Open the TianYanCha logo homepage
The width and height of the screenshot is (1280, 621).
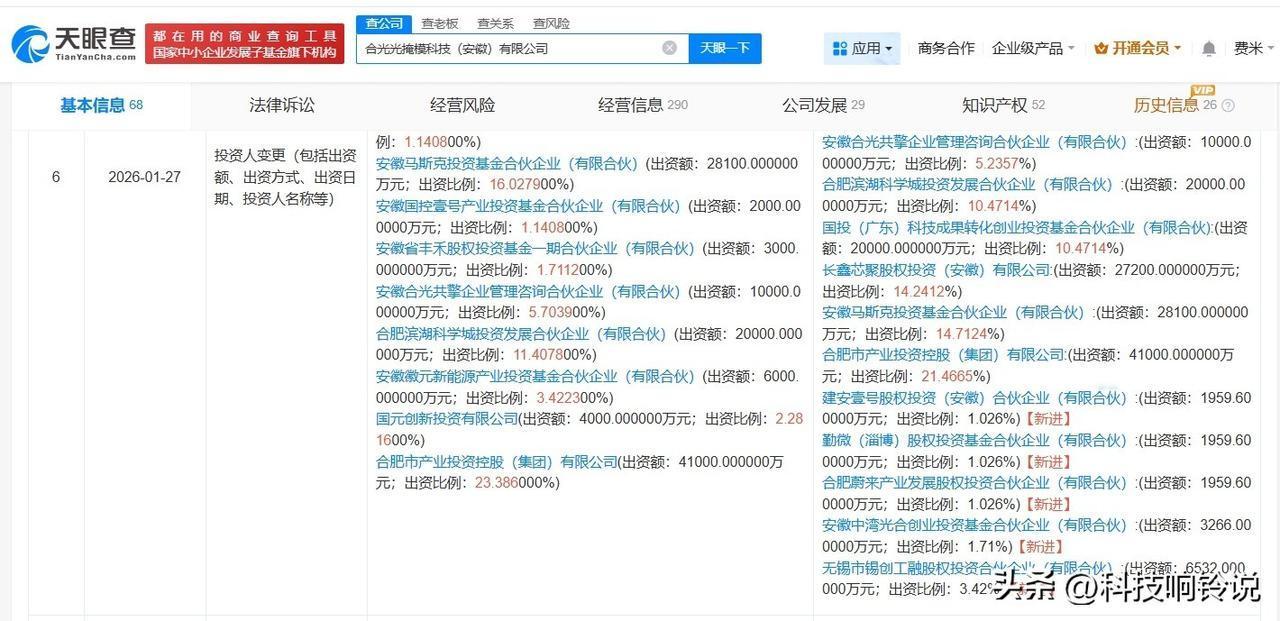coord(73,43)
